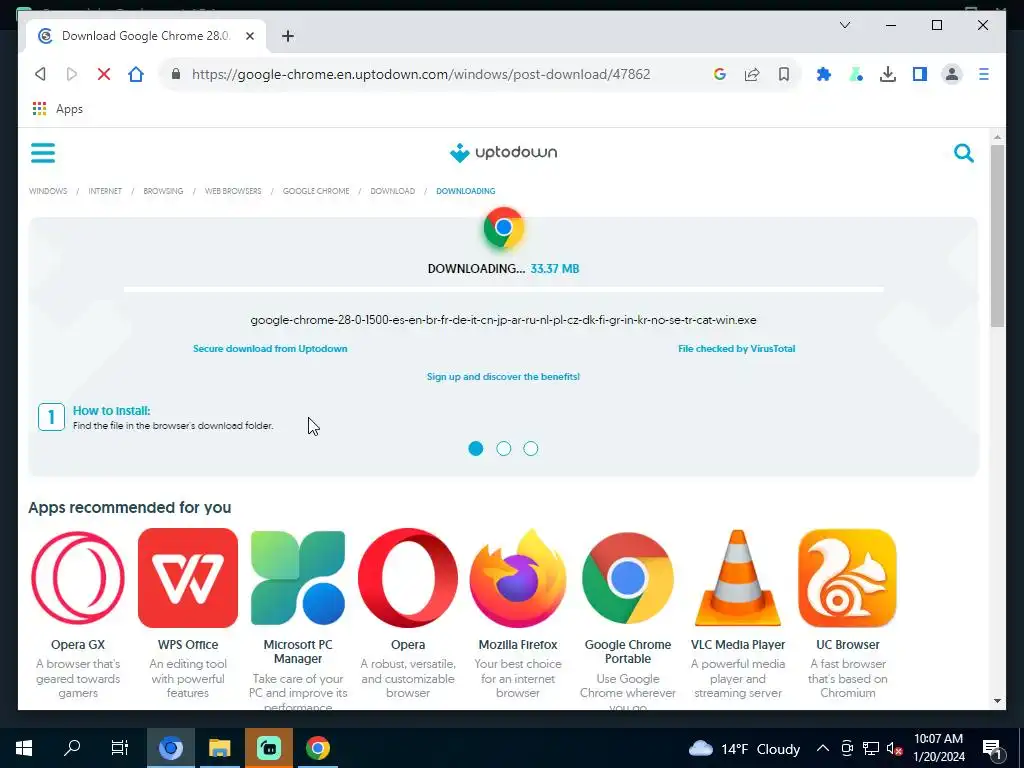This screenshot has height=768, width=1024.
Task: Close the Download Google Chrome tab
Action: pos(249,36)
